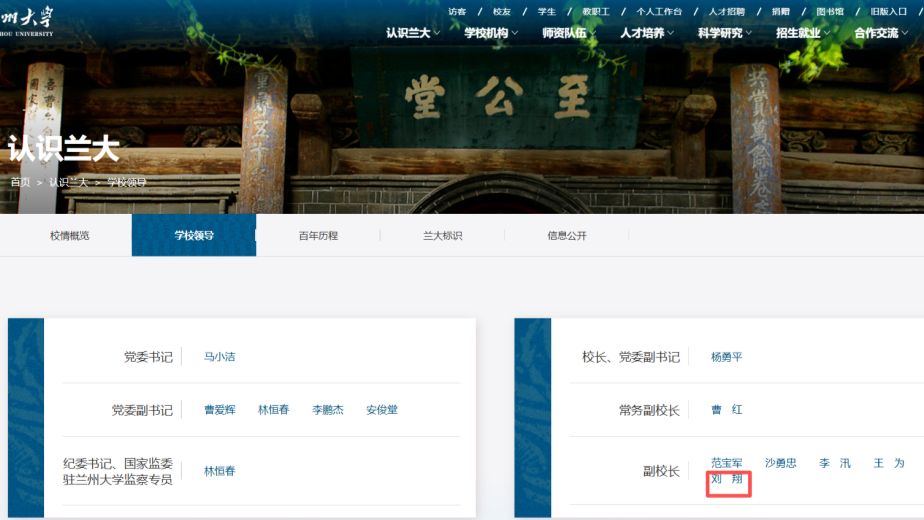Open the 教职工 top link
This screenshot has height=520, width=924.
(596, 11)
